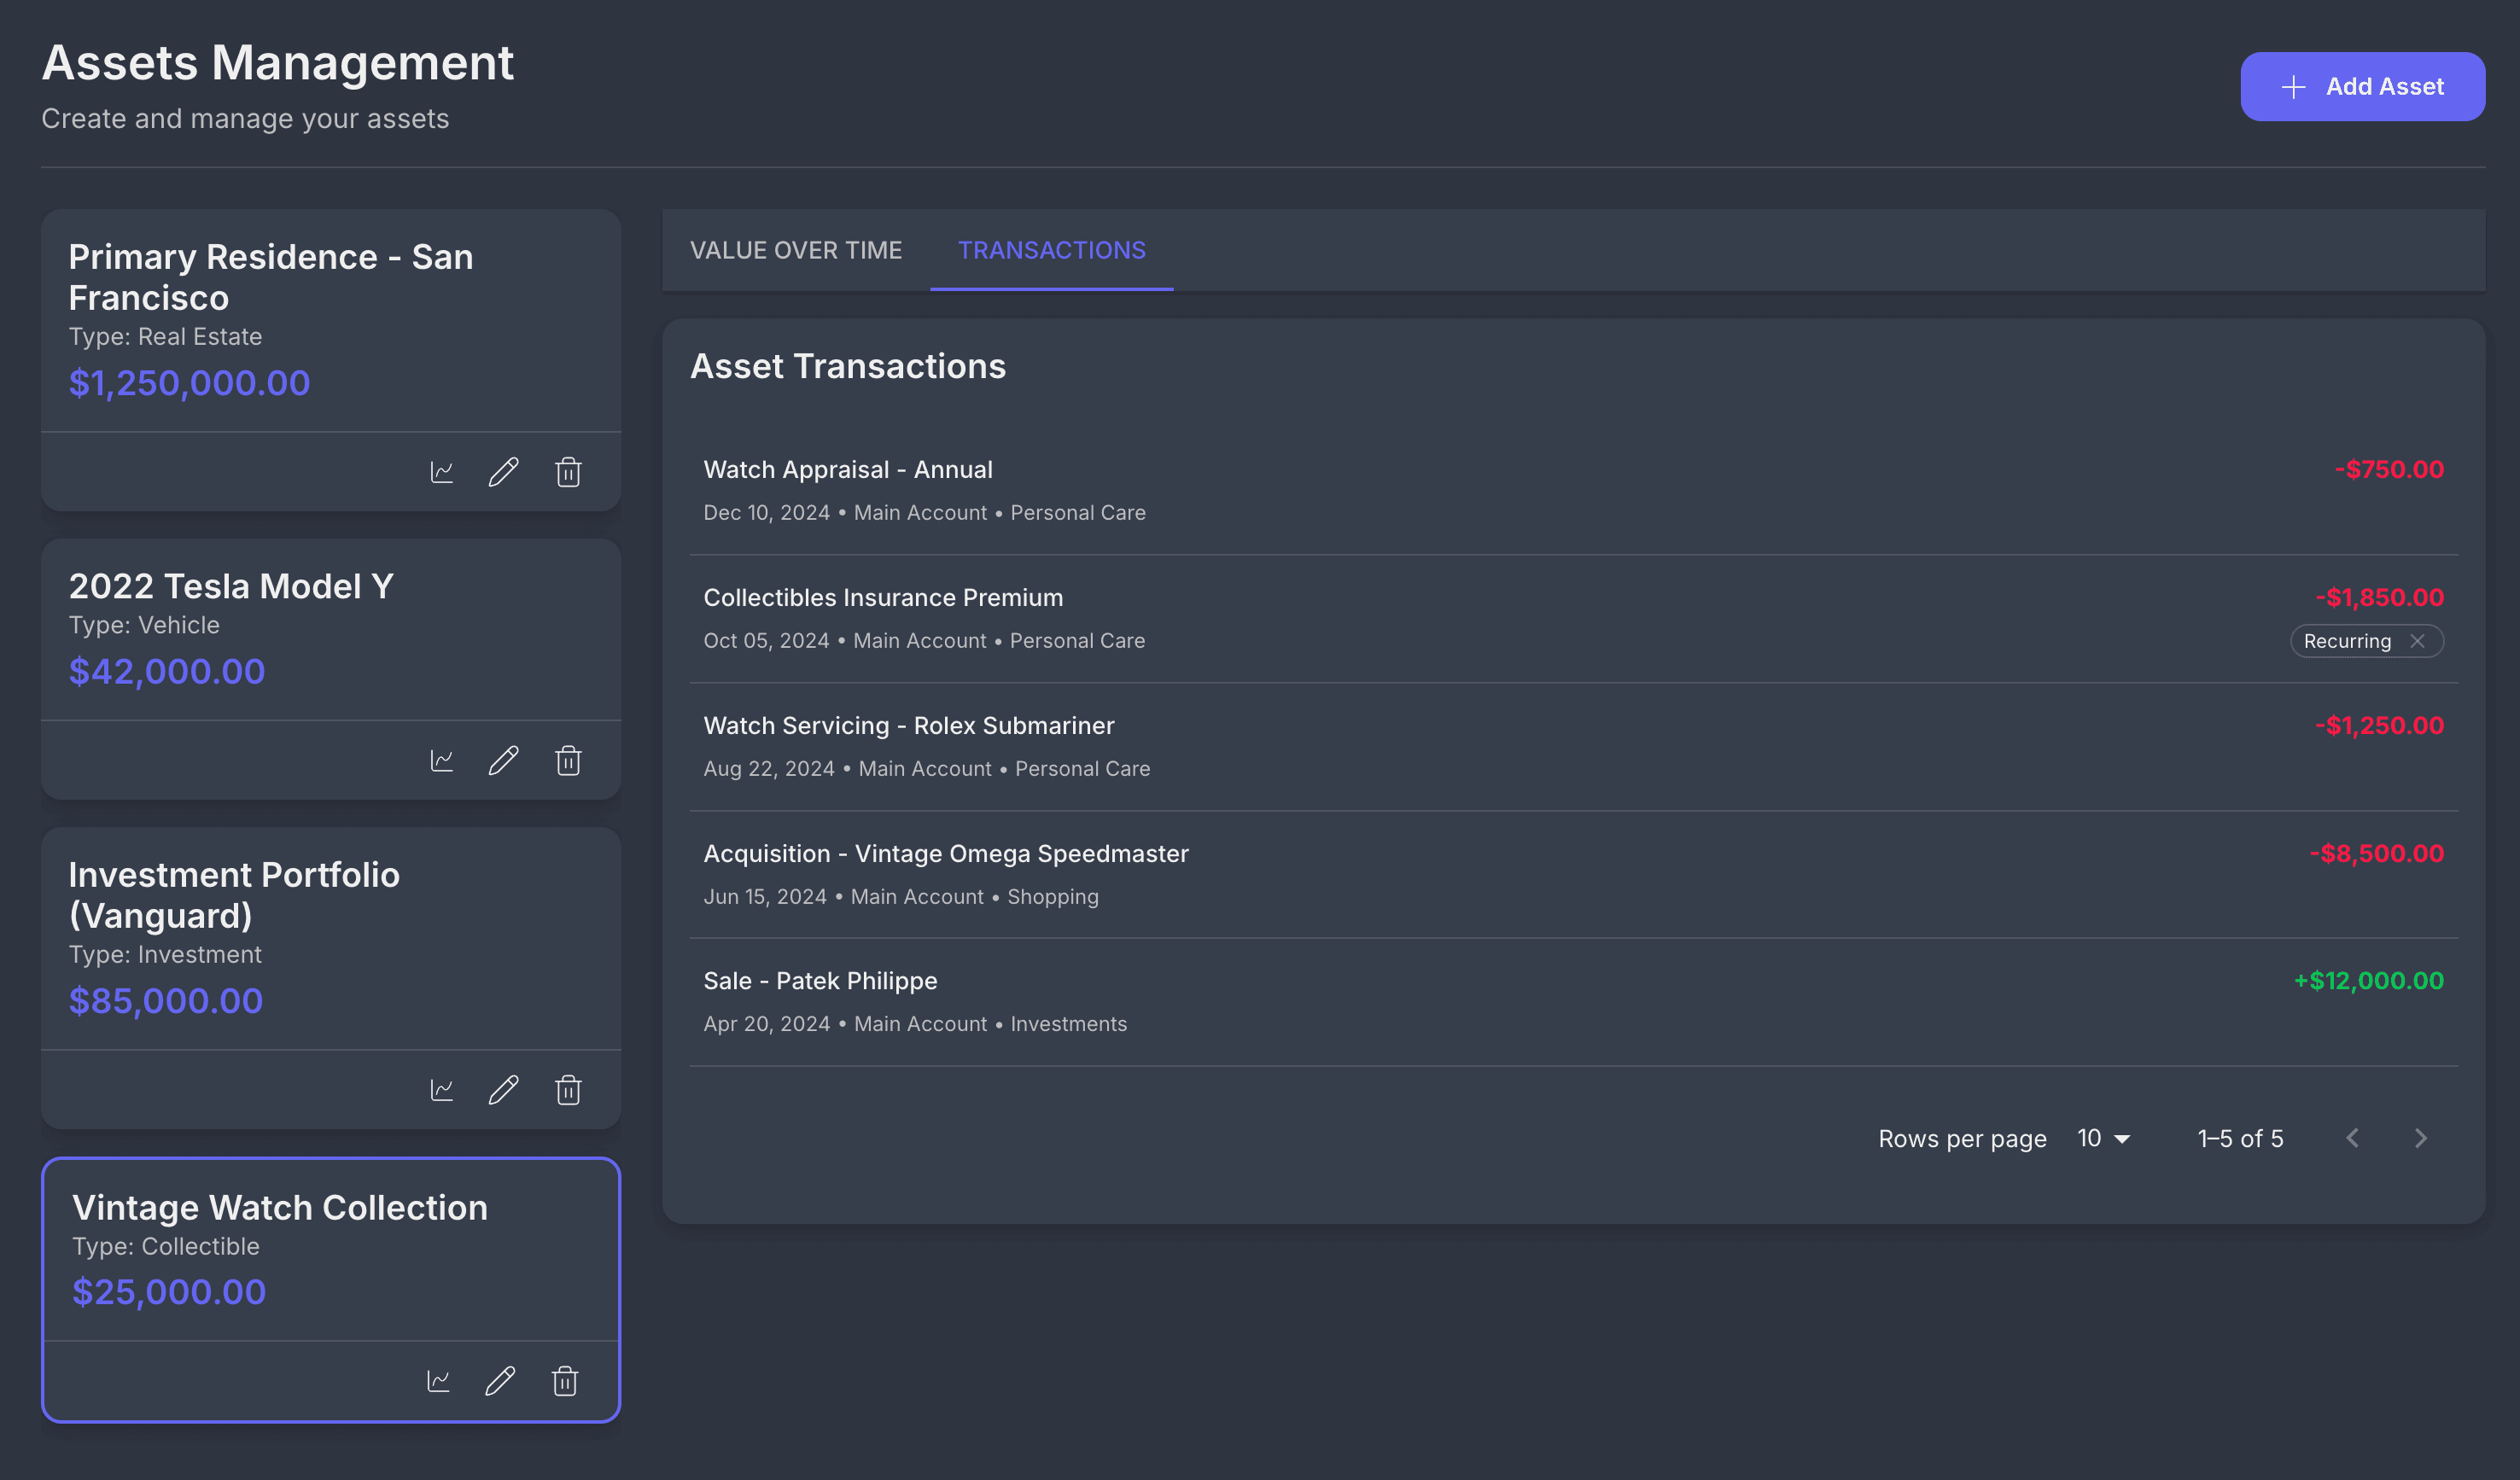Image resolution: width=2520 pixels, height=1480 pixels.
Task: Delete the Vintage Watch Collection asset
Action: click(565, 1381)
